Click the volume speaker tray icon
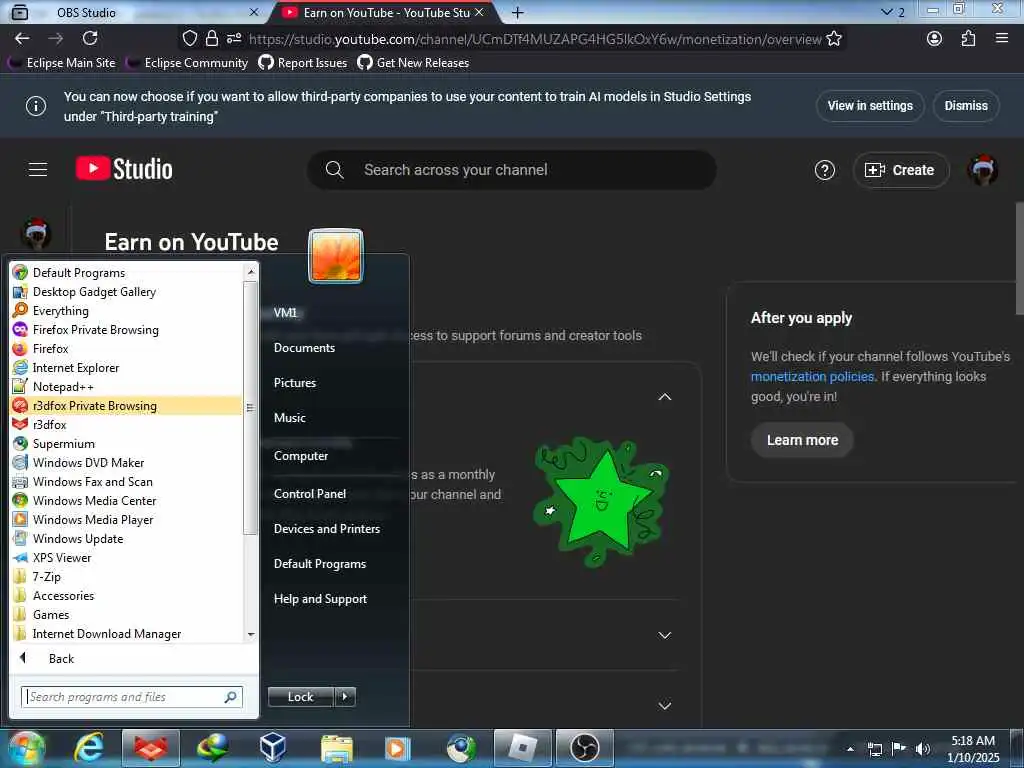The height and width of the screenshot is (768, 1024). click(922, 748)
